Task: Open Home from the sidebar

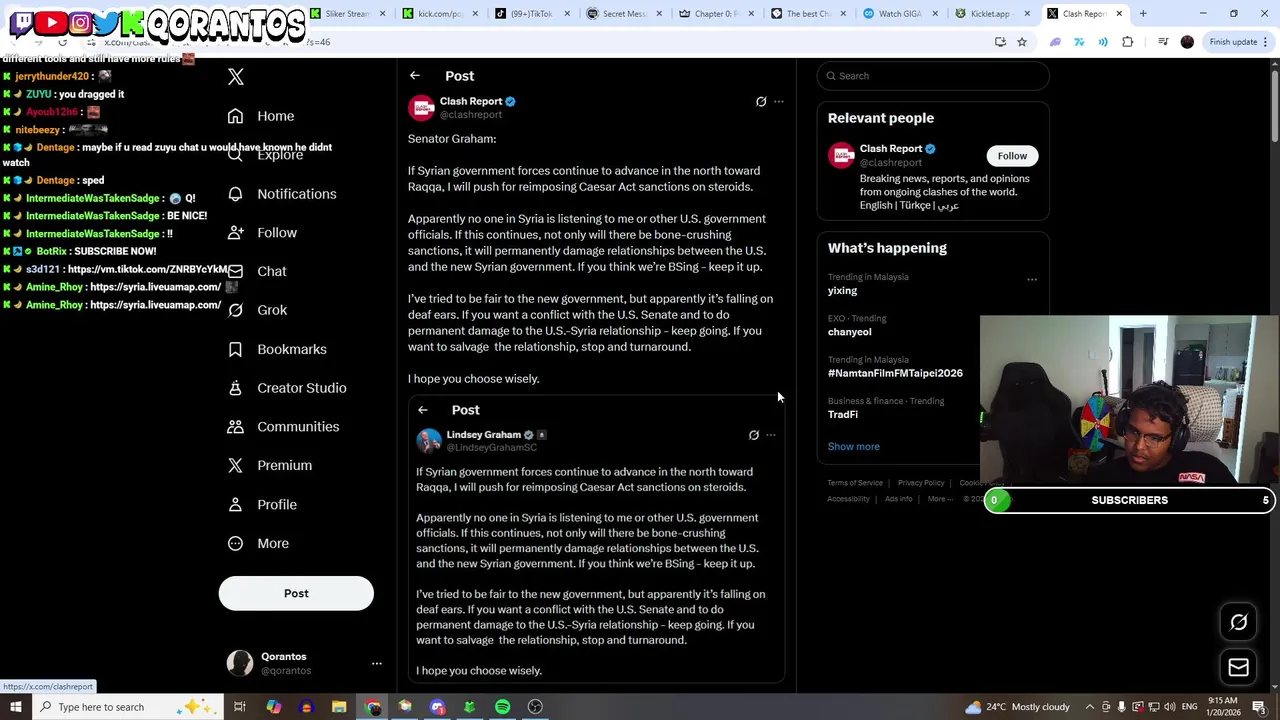Action: click(x=261, y=116)
